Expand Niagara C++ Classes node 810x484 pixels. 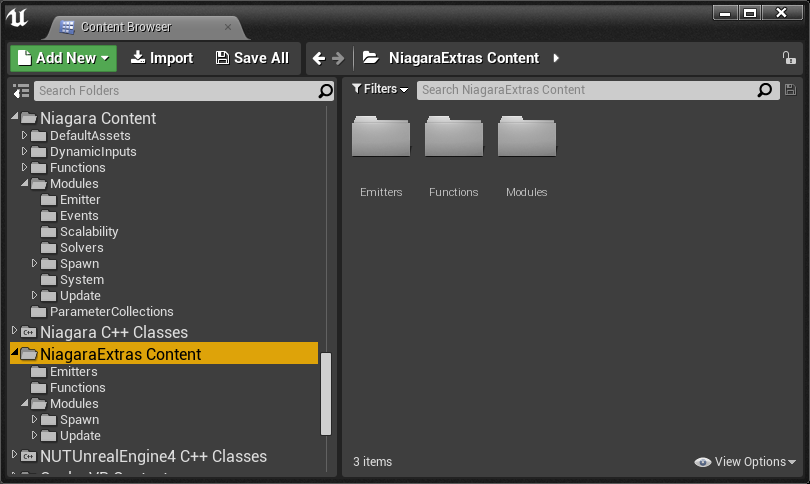(x=14, y=331)
